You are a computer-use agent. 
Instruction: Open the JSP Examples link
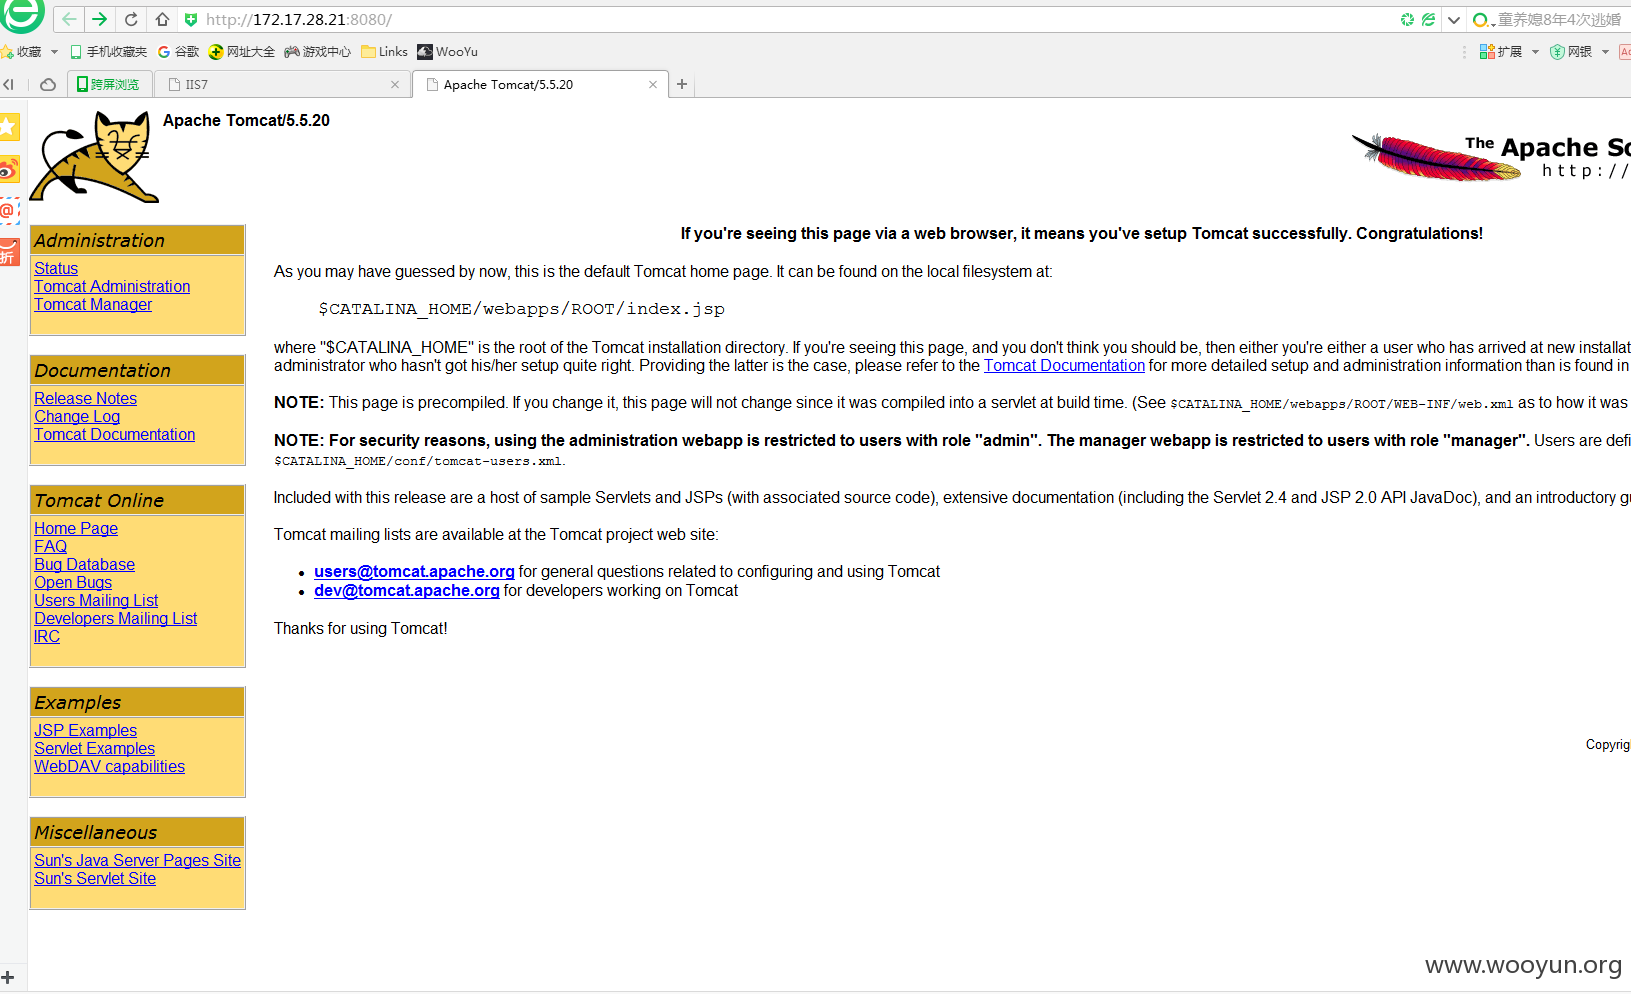tap(85, 730)
